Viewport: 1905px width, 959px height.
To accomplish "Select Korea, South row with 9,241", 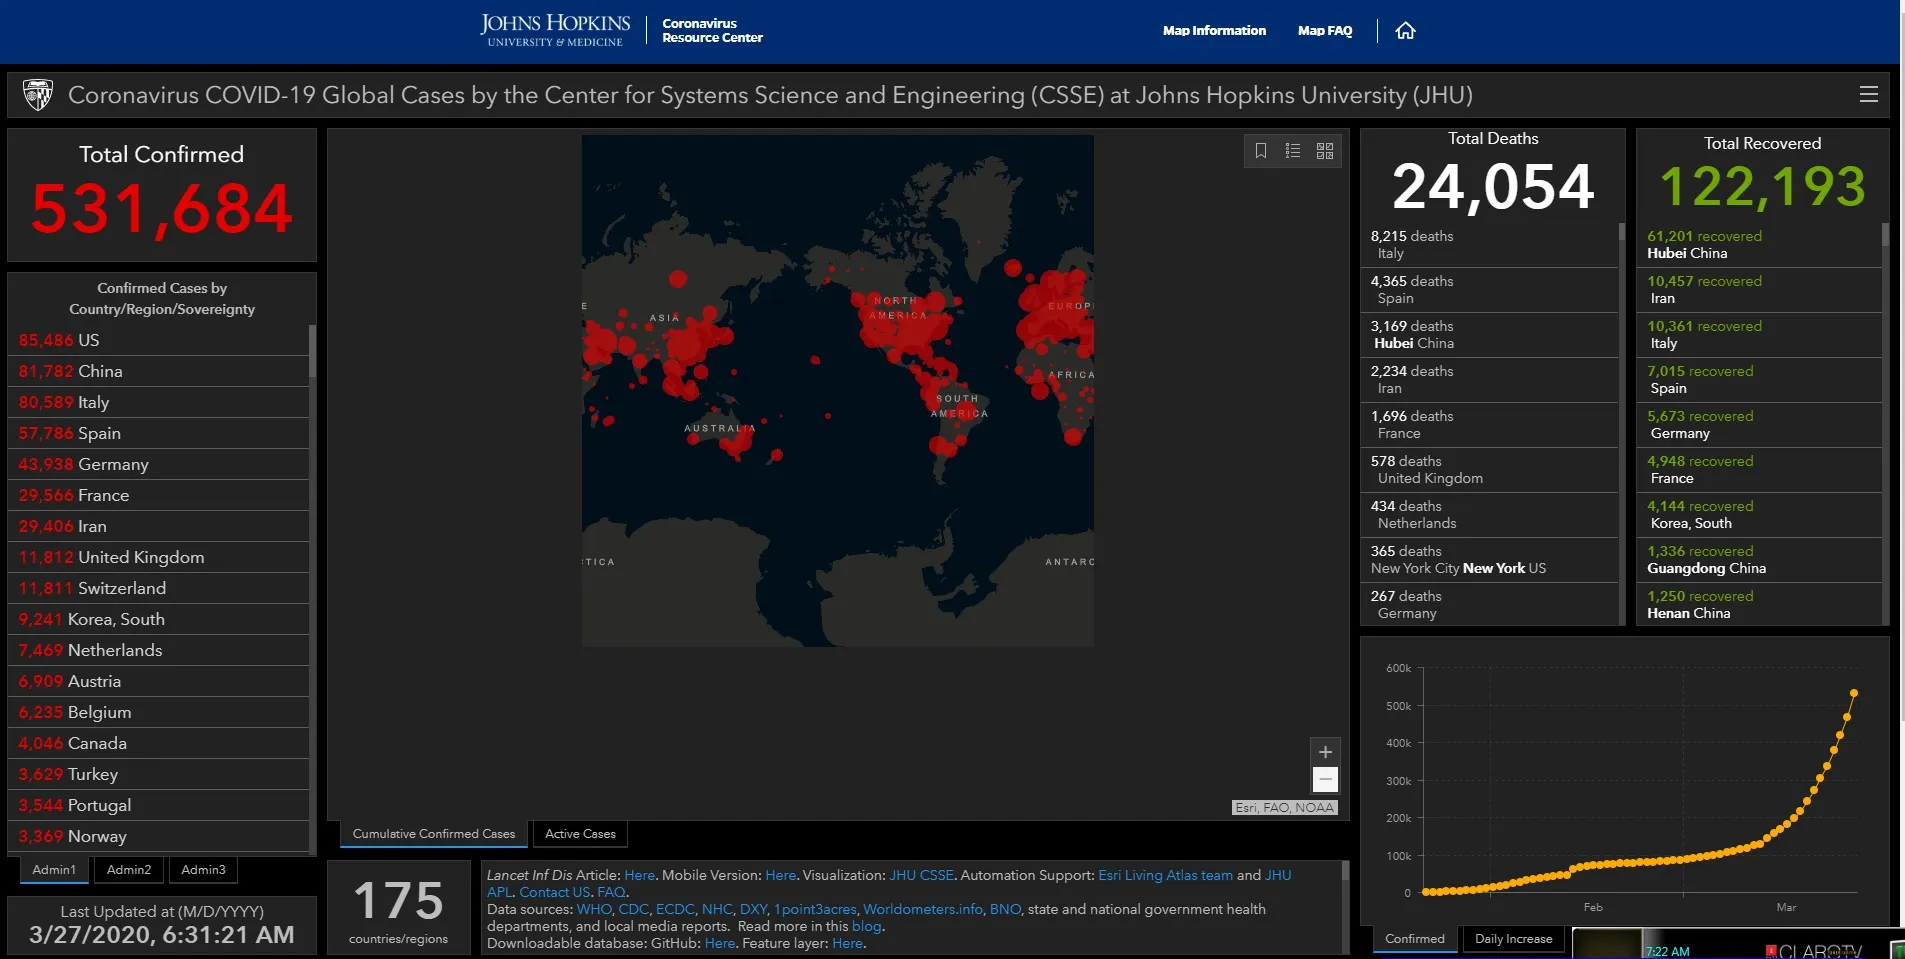I will pos(159,619).
